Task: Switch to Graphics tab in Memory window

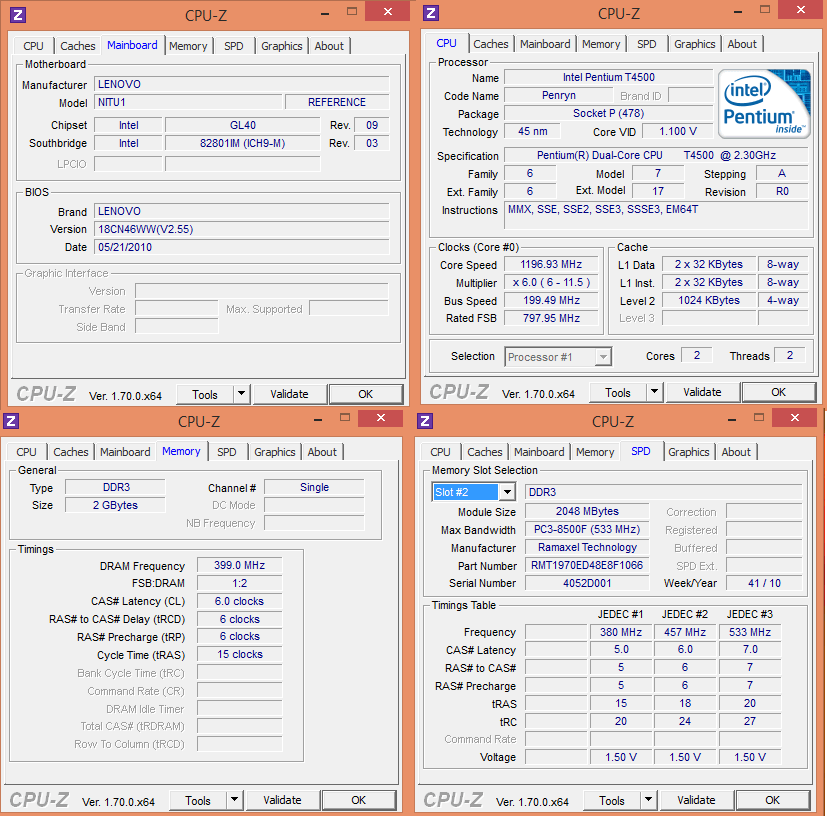Action: (x=274, y=452)
